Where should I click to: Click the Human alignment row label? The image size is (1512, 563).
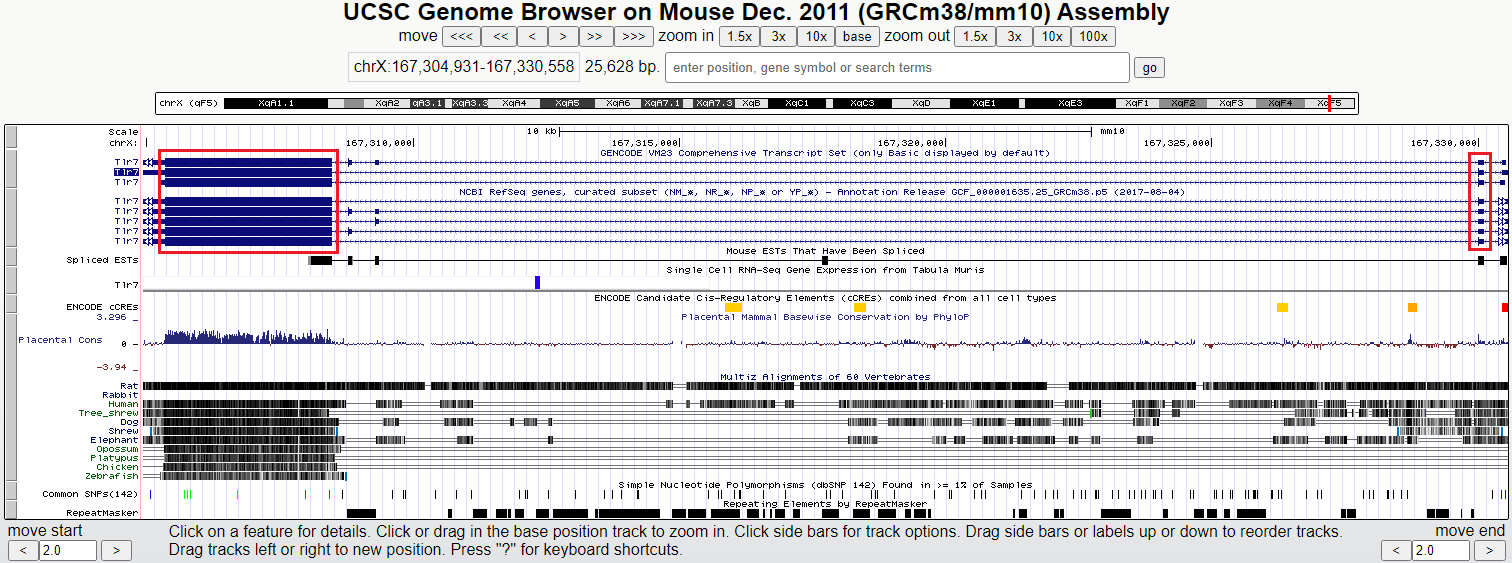coord(123,404)
